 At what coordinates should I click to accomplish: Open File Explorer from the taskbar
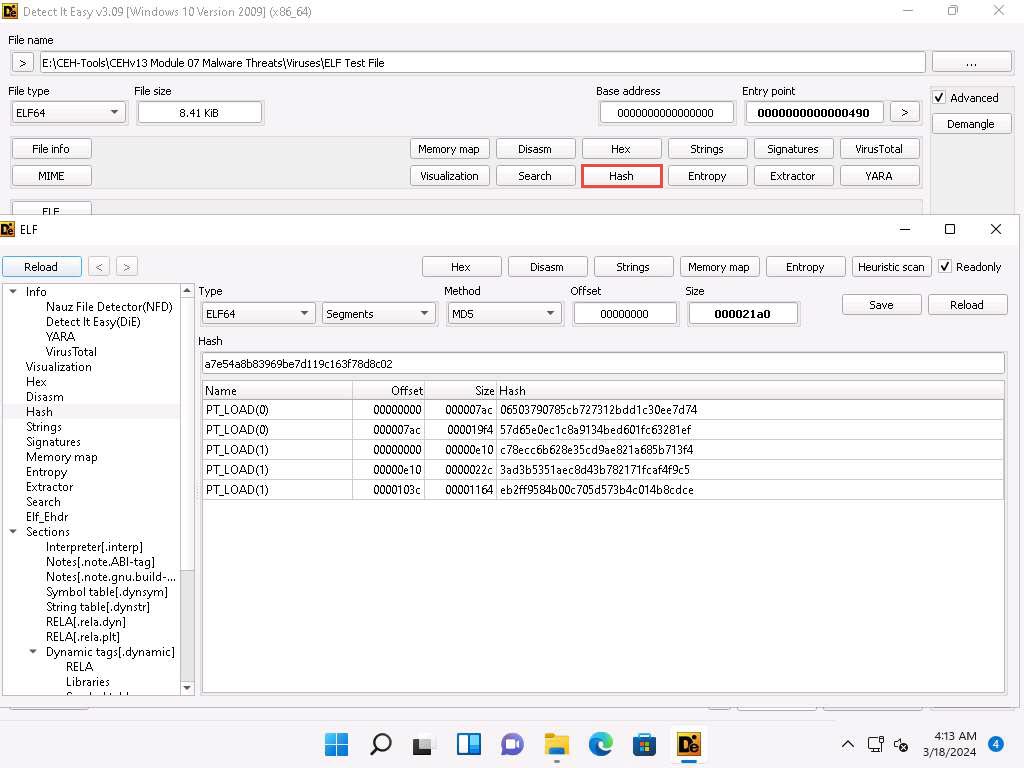coord(556,744)
